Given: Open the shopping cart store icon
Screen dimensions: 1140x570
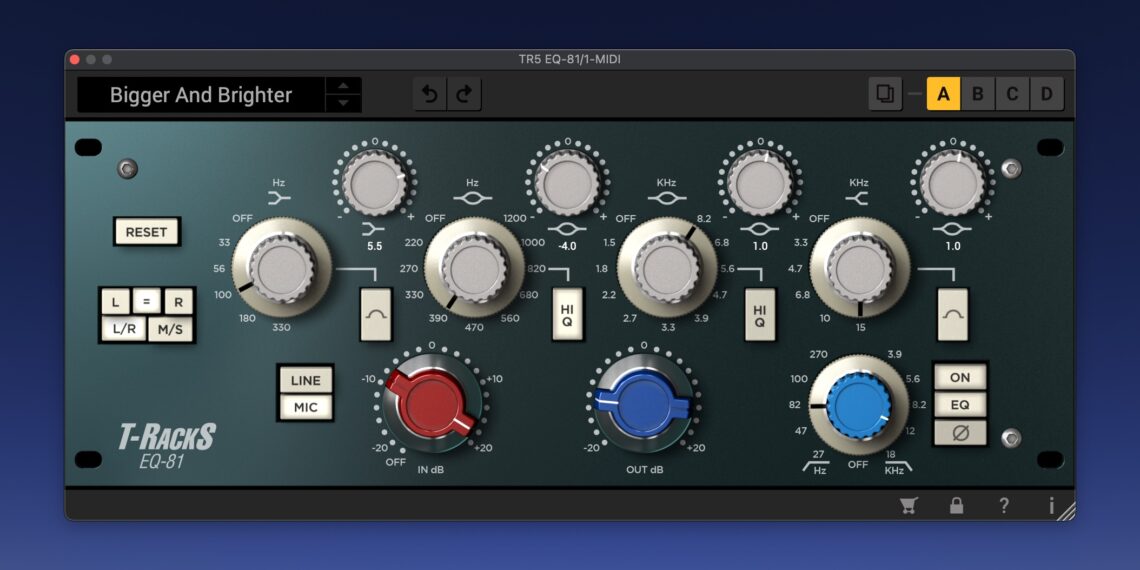Looking at the screenshot, I should point(908,505).
